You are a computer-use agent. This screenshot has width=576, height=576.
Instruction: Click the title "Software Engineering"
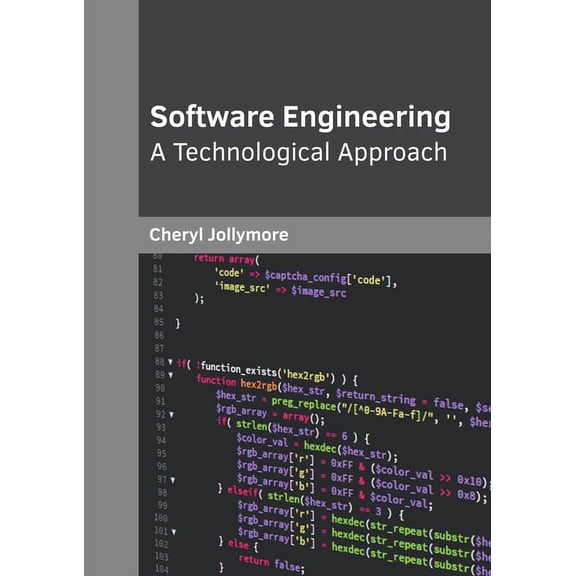[x=300, y=117]
